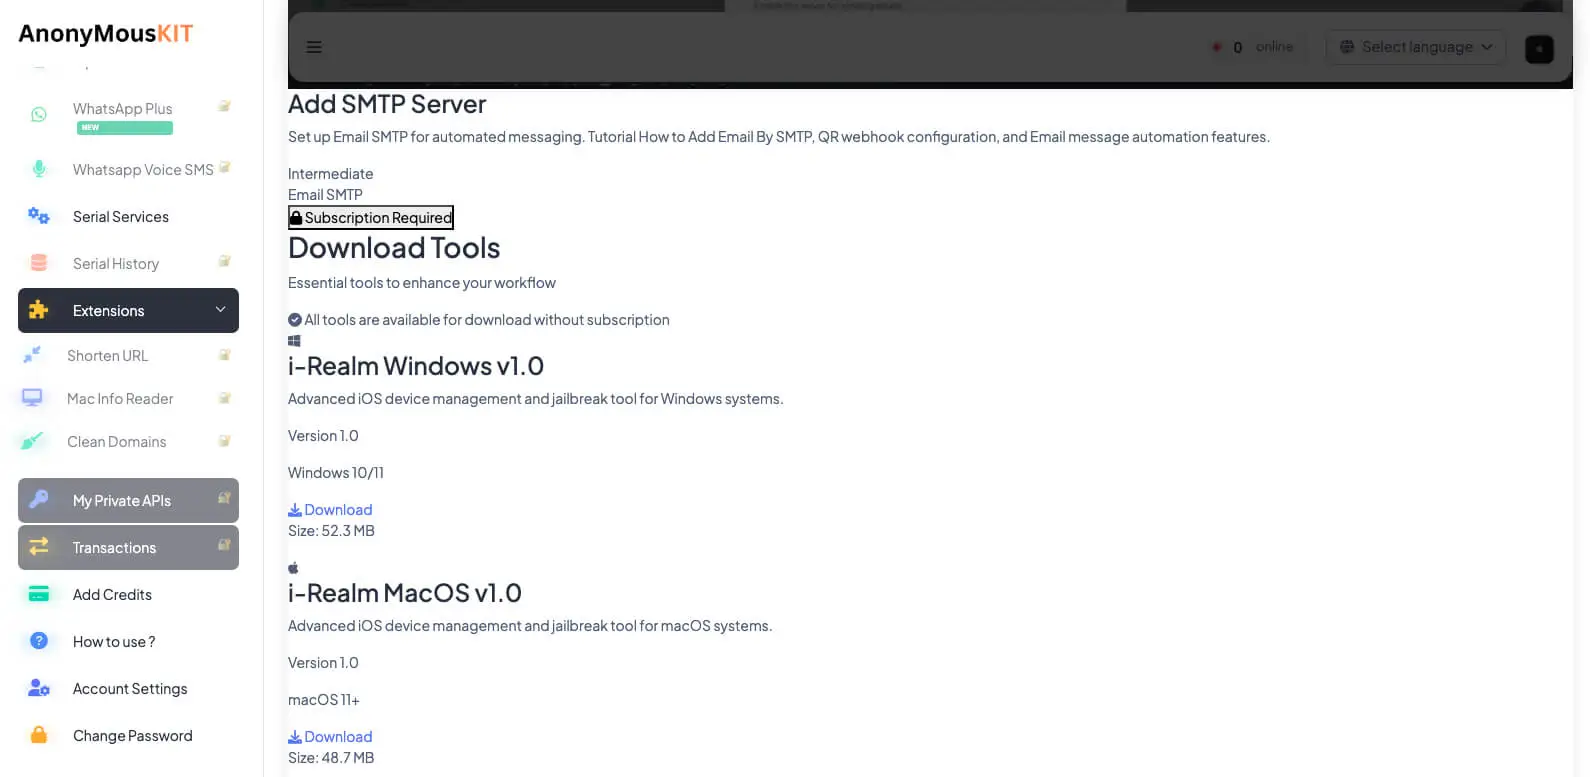The image size is (1590, 777).
Task: Click the lock badge next to Shorten URL
Action: click(225, 355)
